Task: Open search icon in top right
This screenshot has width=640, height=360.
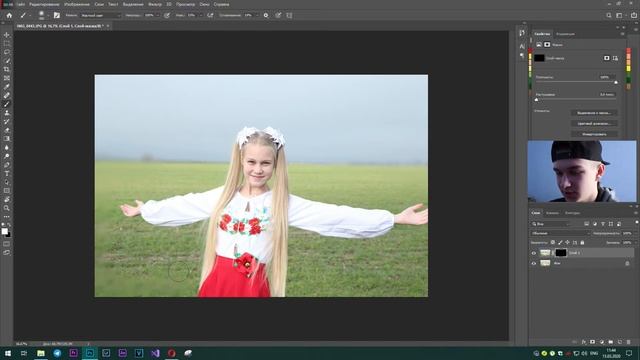Action: click(609, 16)
